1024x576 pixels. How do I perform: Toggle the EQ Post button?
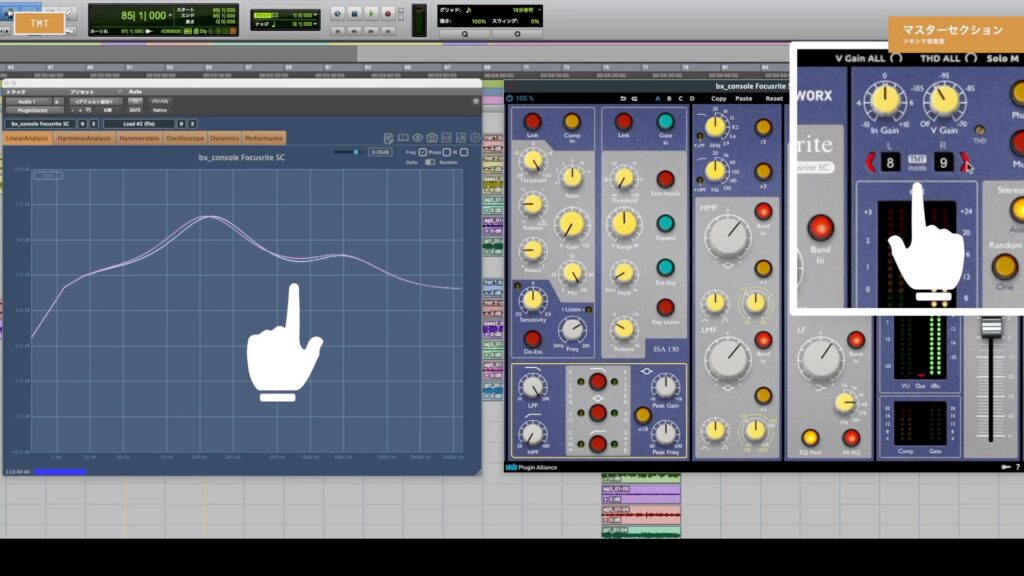point(810,438)
